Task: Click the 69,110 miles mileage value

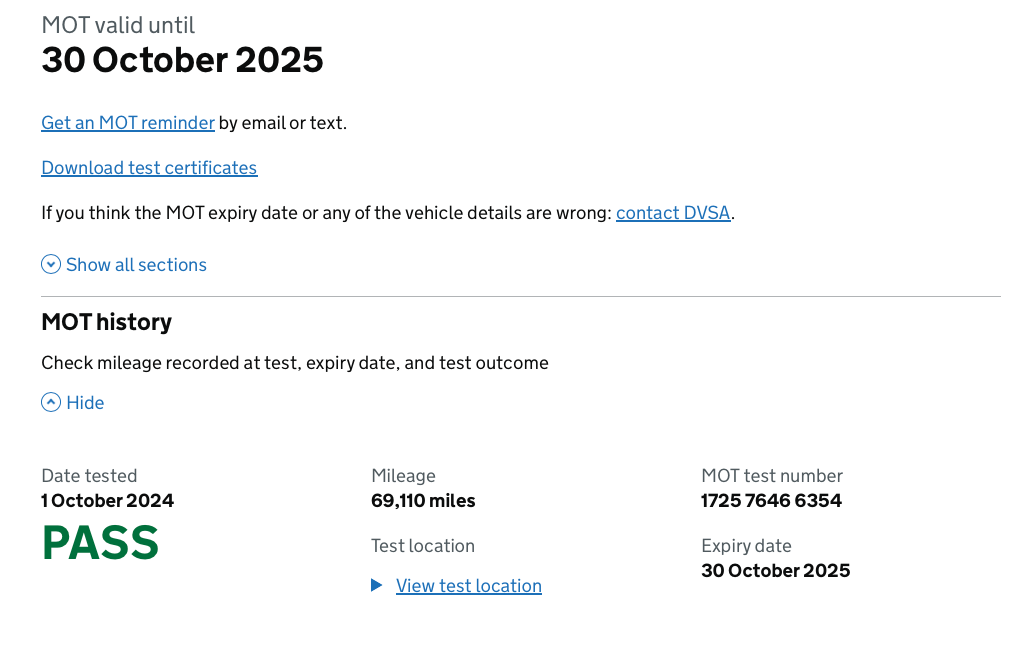Action: [x=423, y=501]
